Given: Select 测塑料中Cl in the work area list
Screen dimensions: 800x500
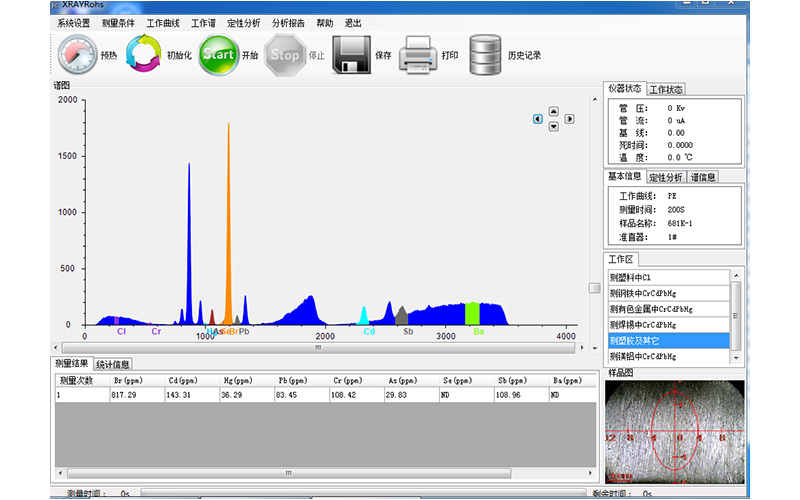Looking at the screenshot, I should coord(631,277).
